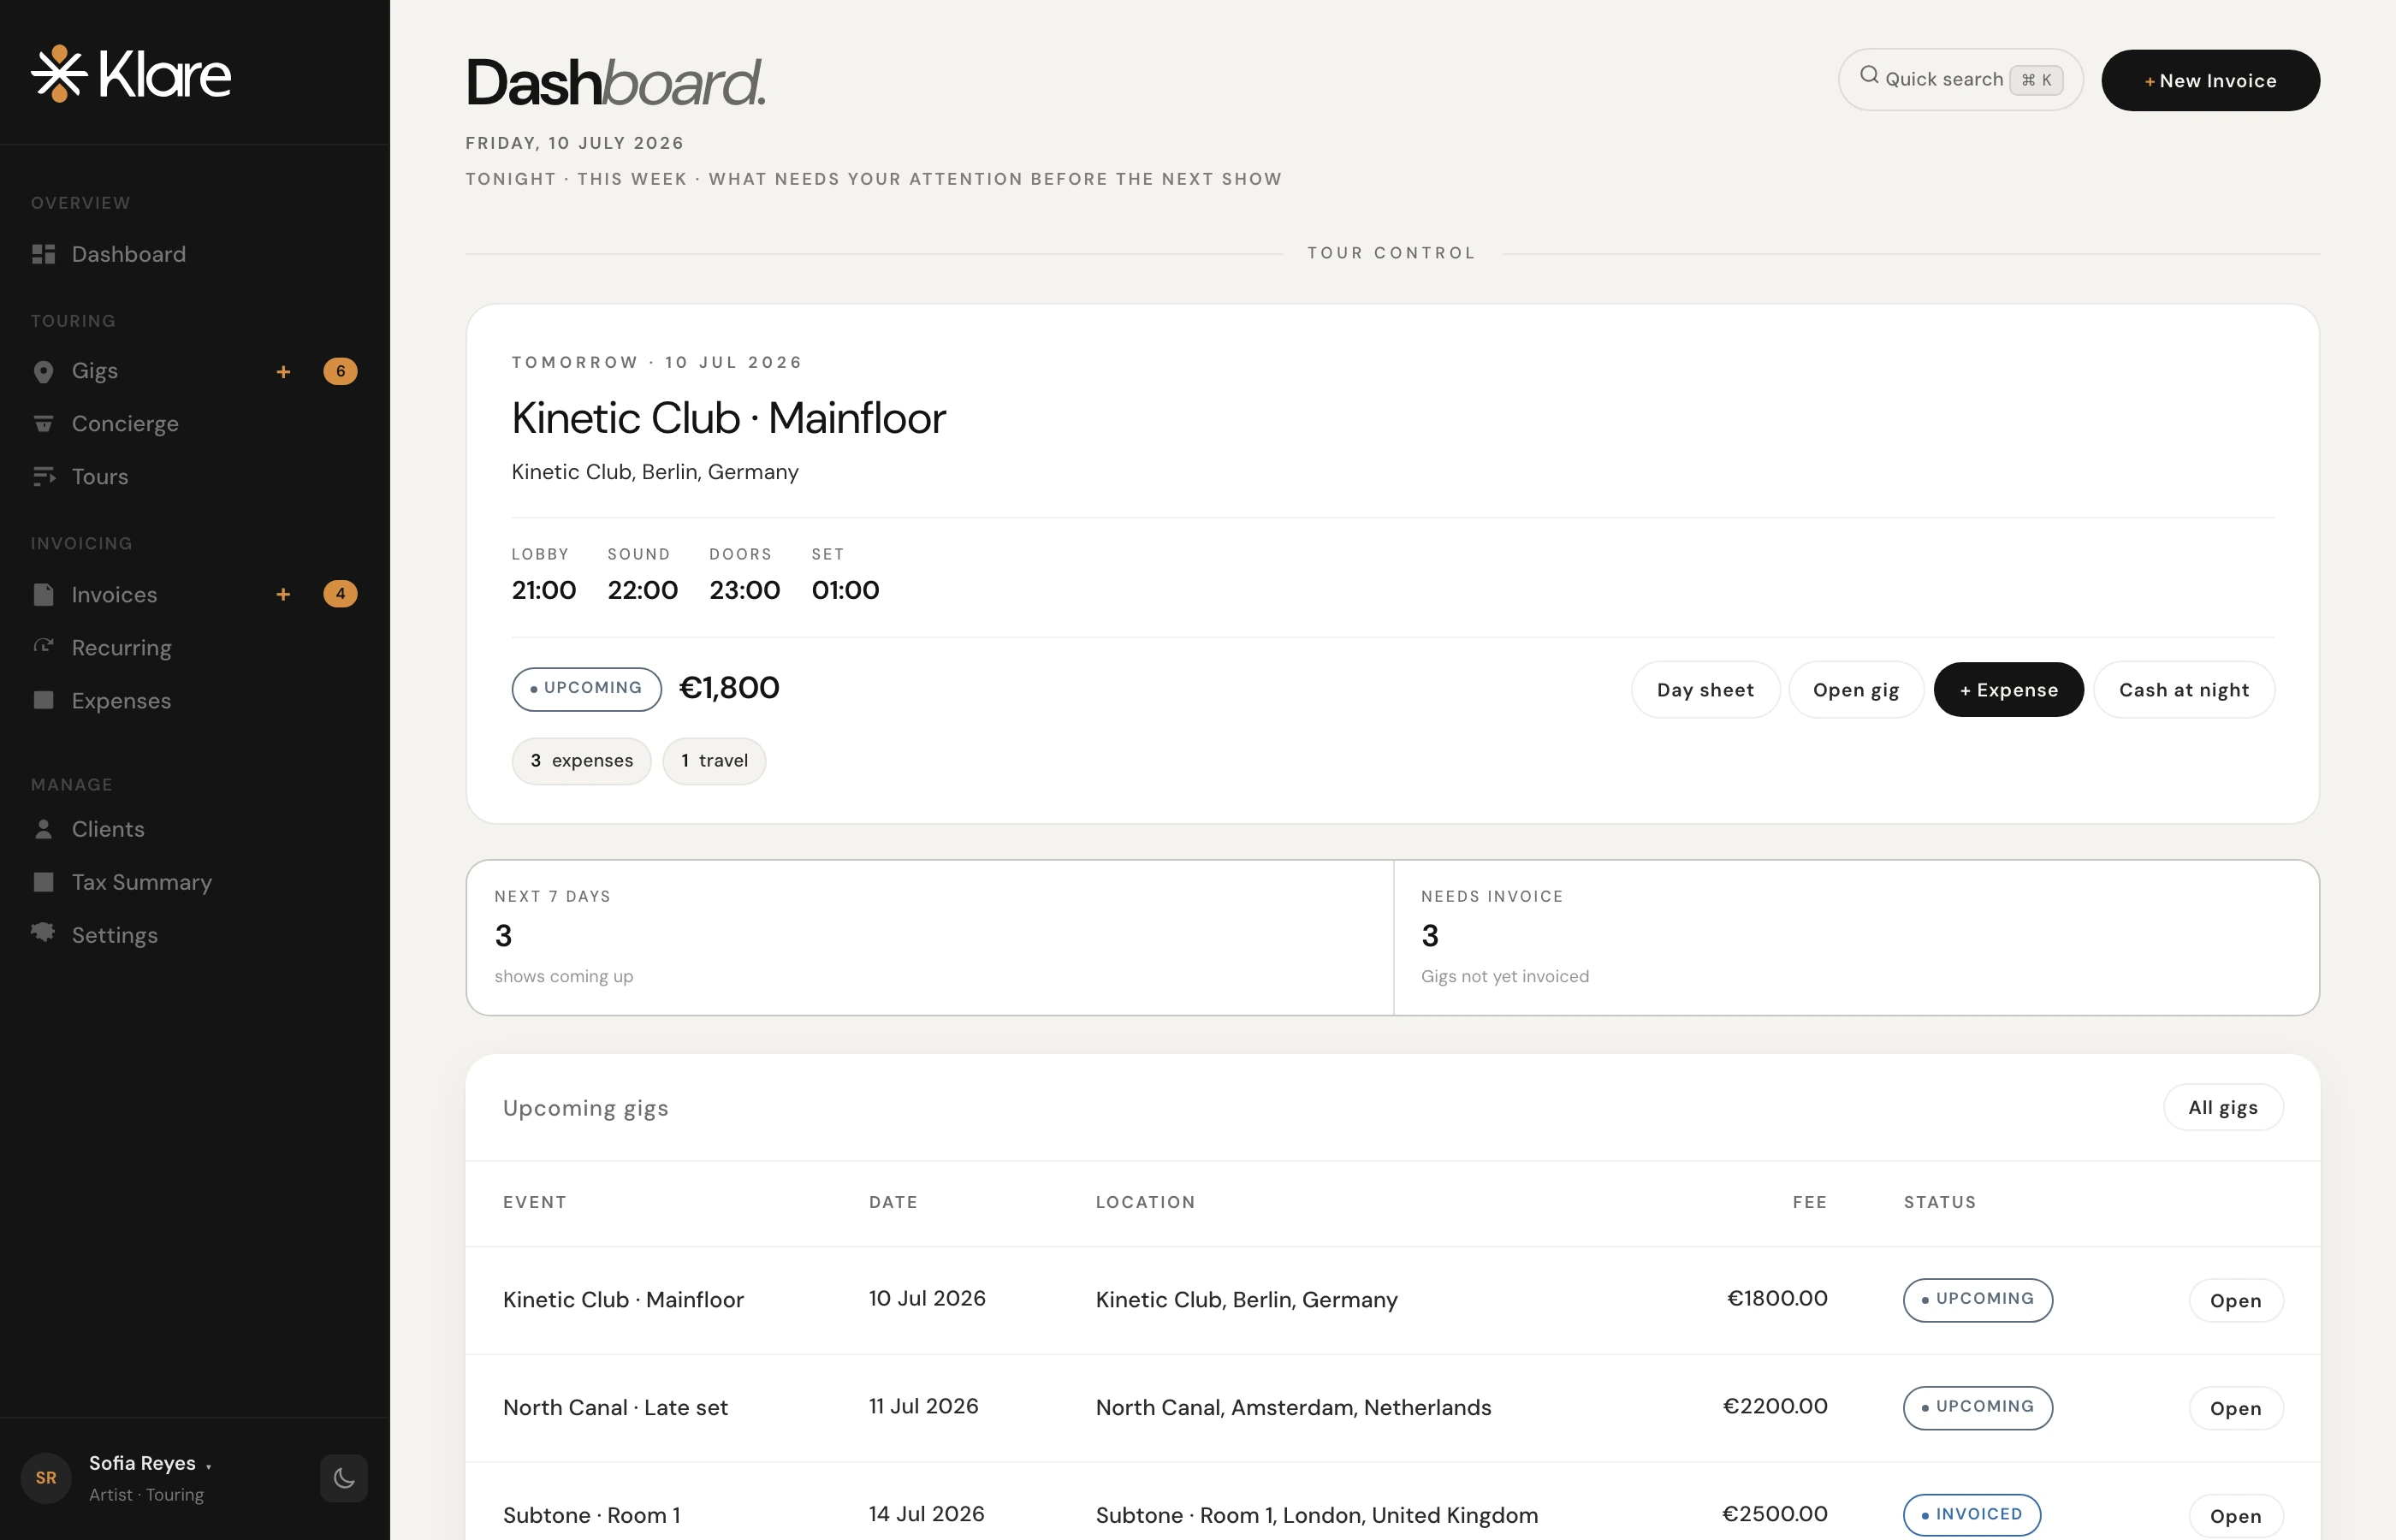
Task: Click the Klare logo star icon
Action: [x=59, y=74]
